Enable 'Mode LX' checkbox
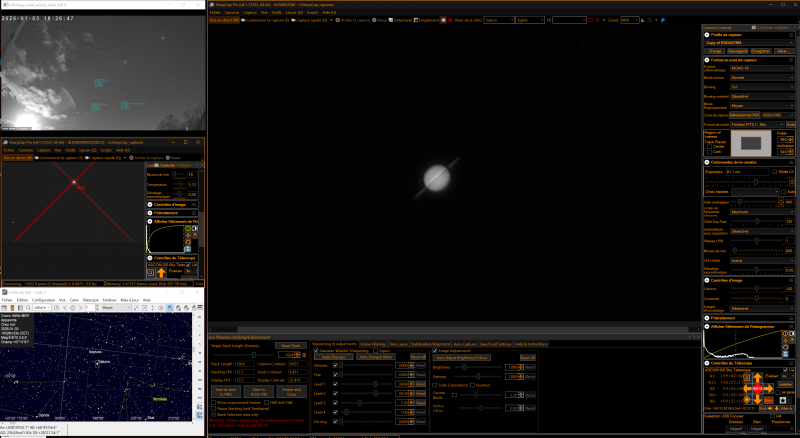This screenshot has width=800, height=438. (774, 172)
